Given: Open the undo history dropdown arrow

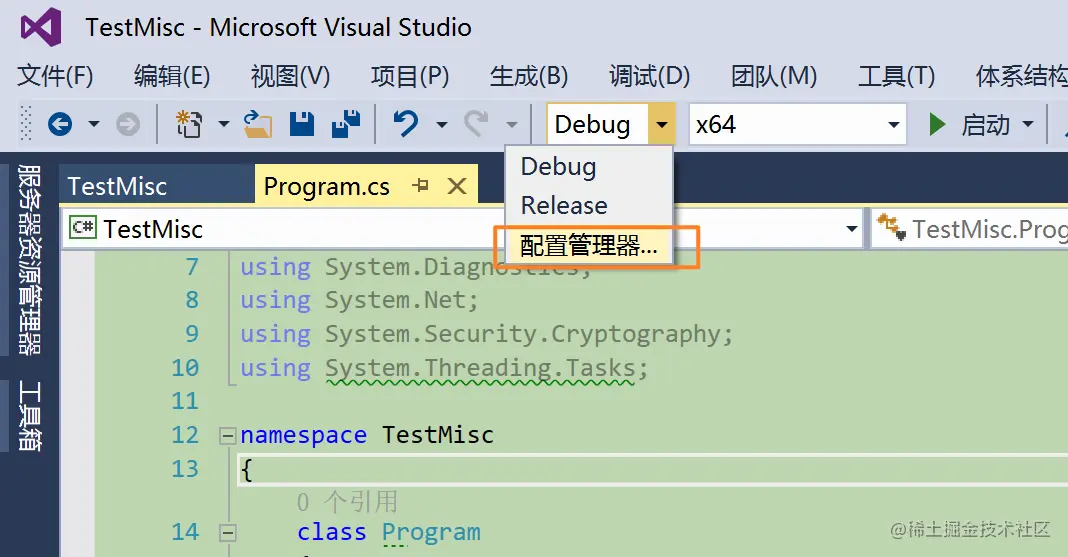Looking at the screenshot, I should pyautogui.click(x=441, y=125).
